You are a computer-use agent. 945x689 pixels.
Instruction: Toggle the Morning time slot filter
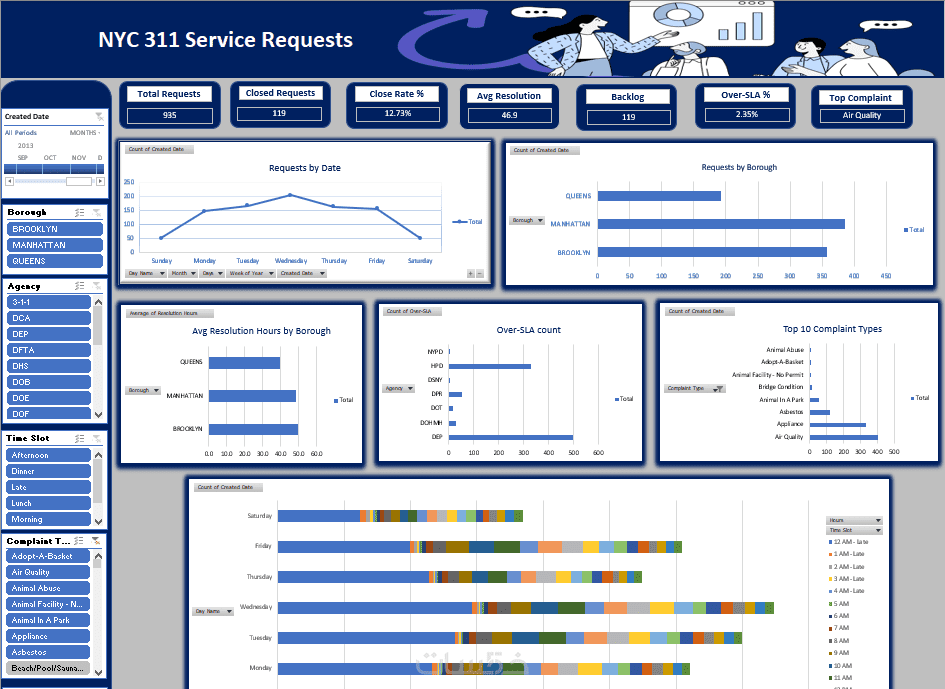(x=48, y=519)
